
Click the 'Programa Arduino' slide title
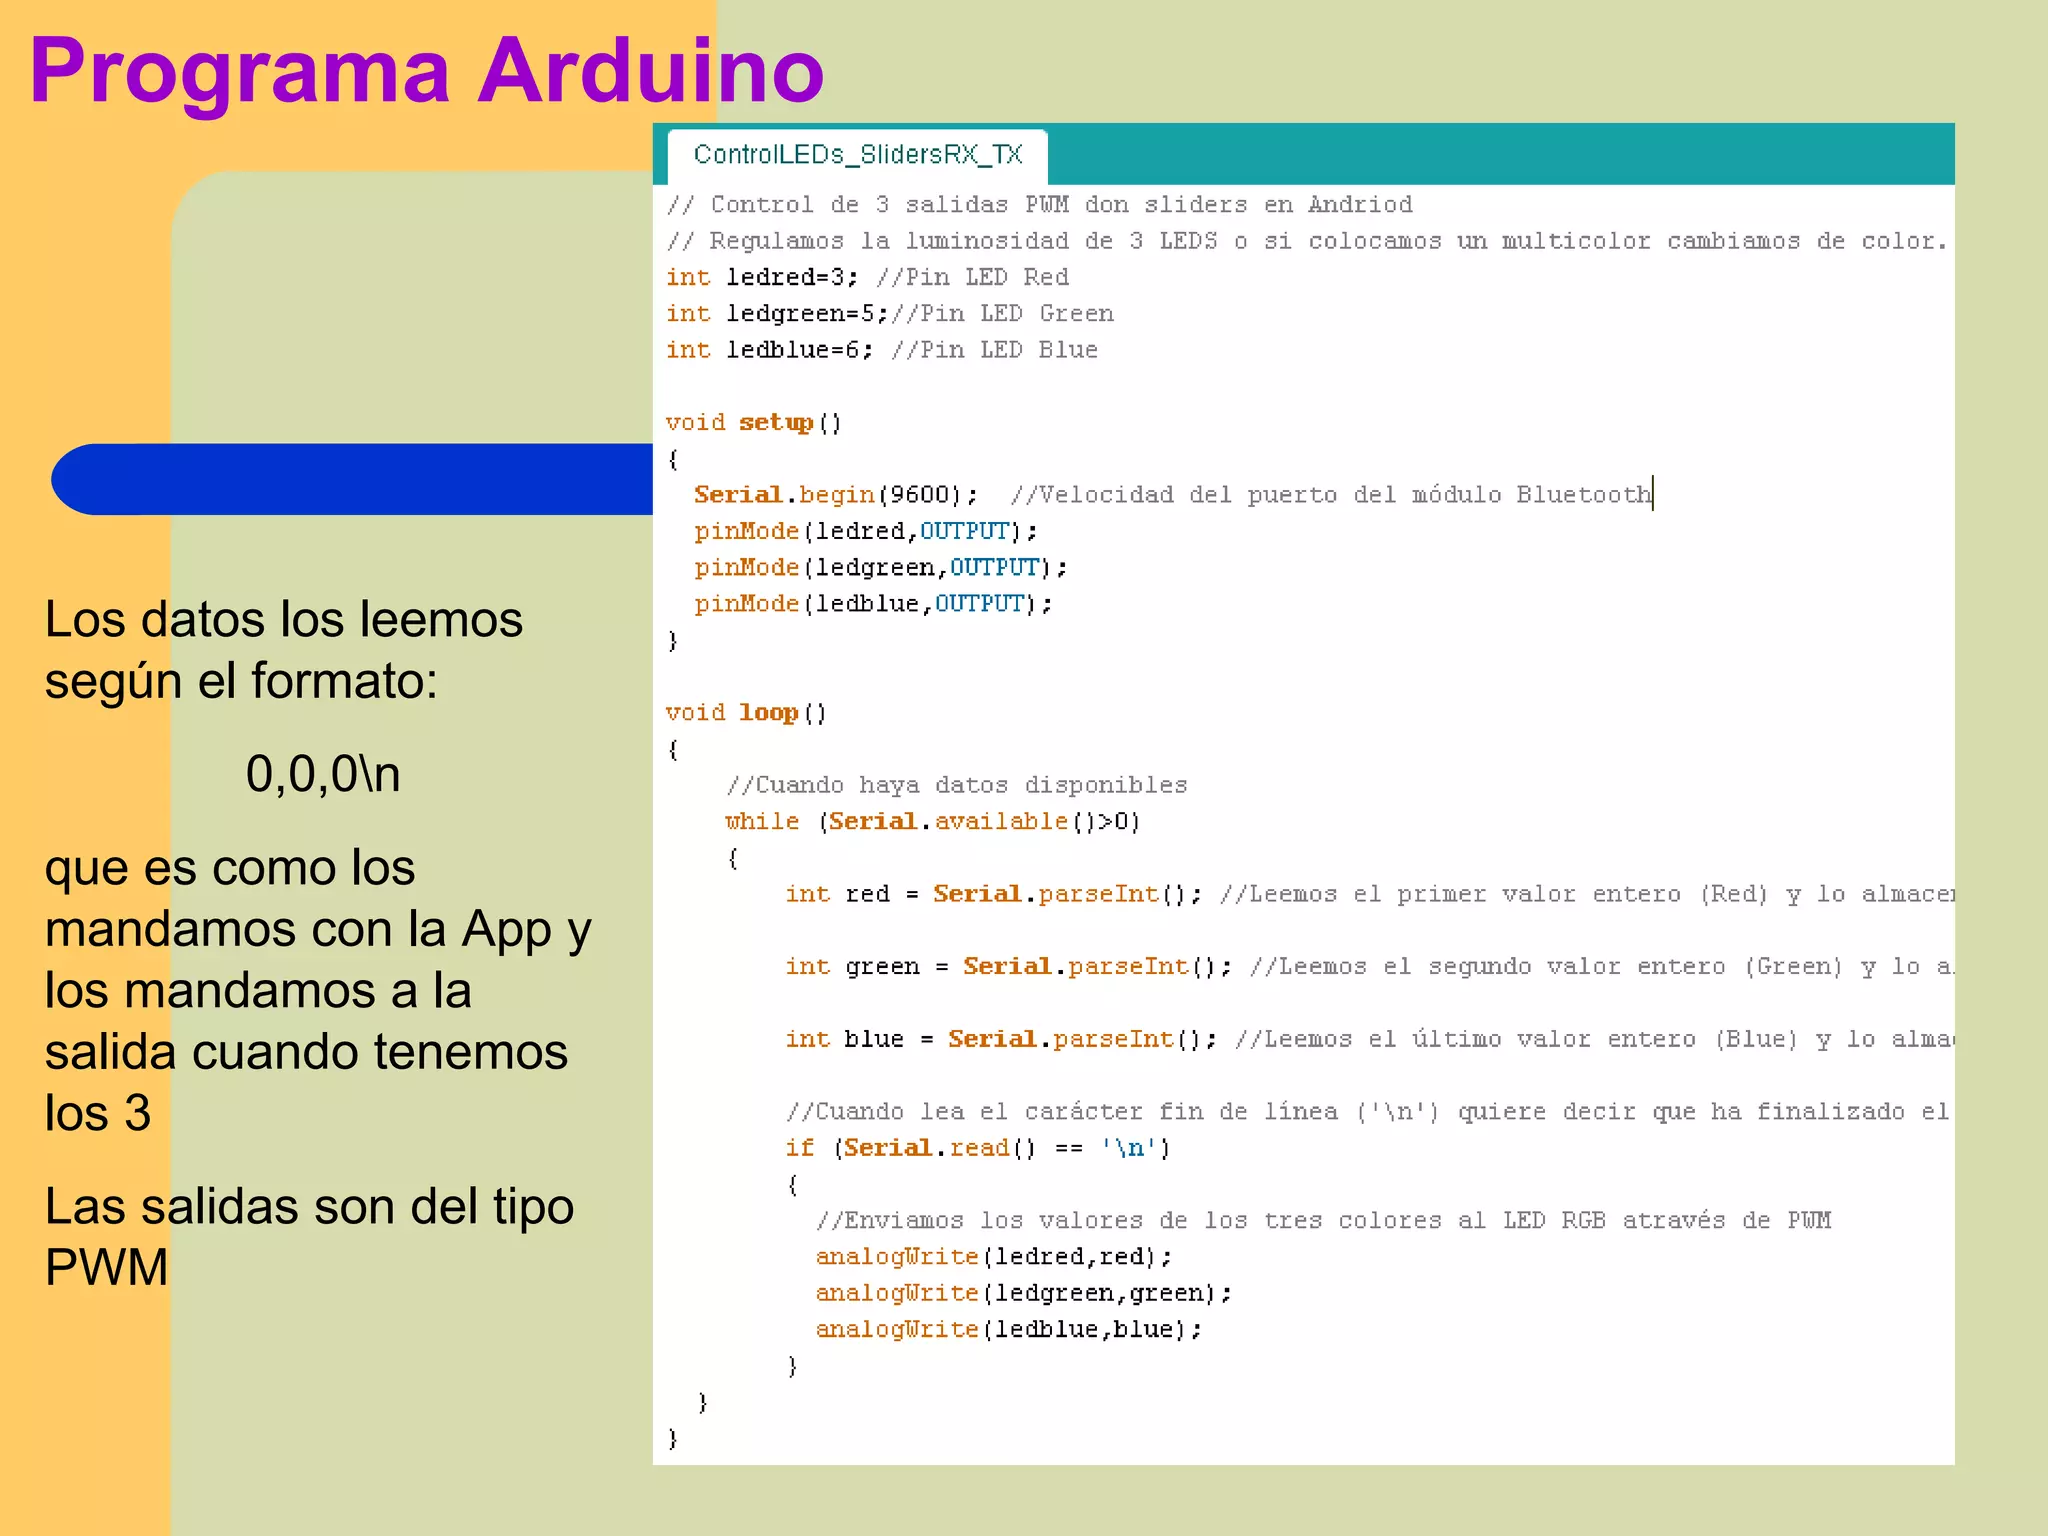click(427, 71)
